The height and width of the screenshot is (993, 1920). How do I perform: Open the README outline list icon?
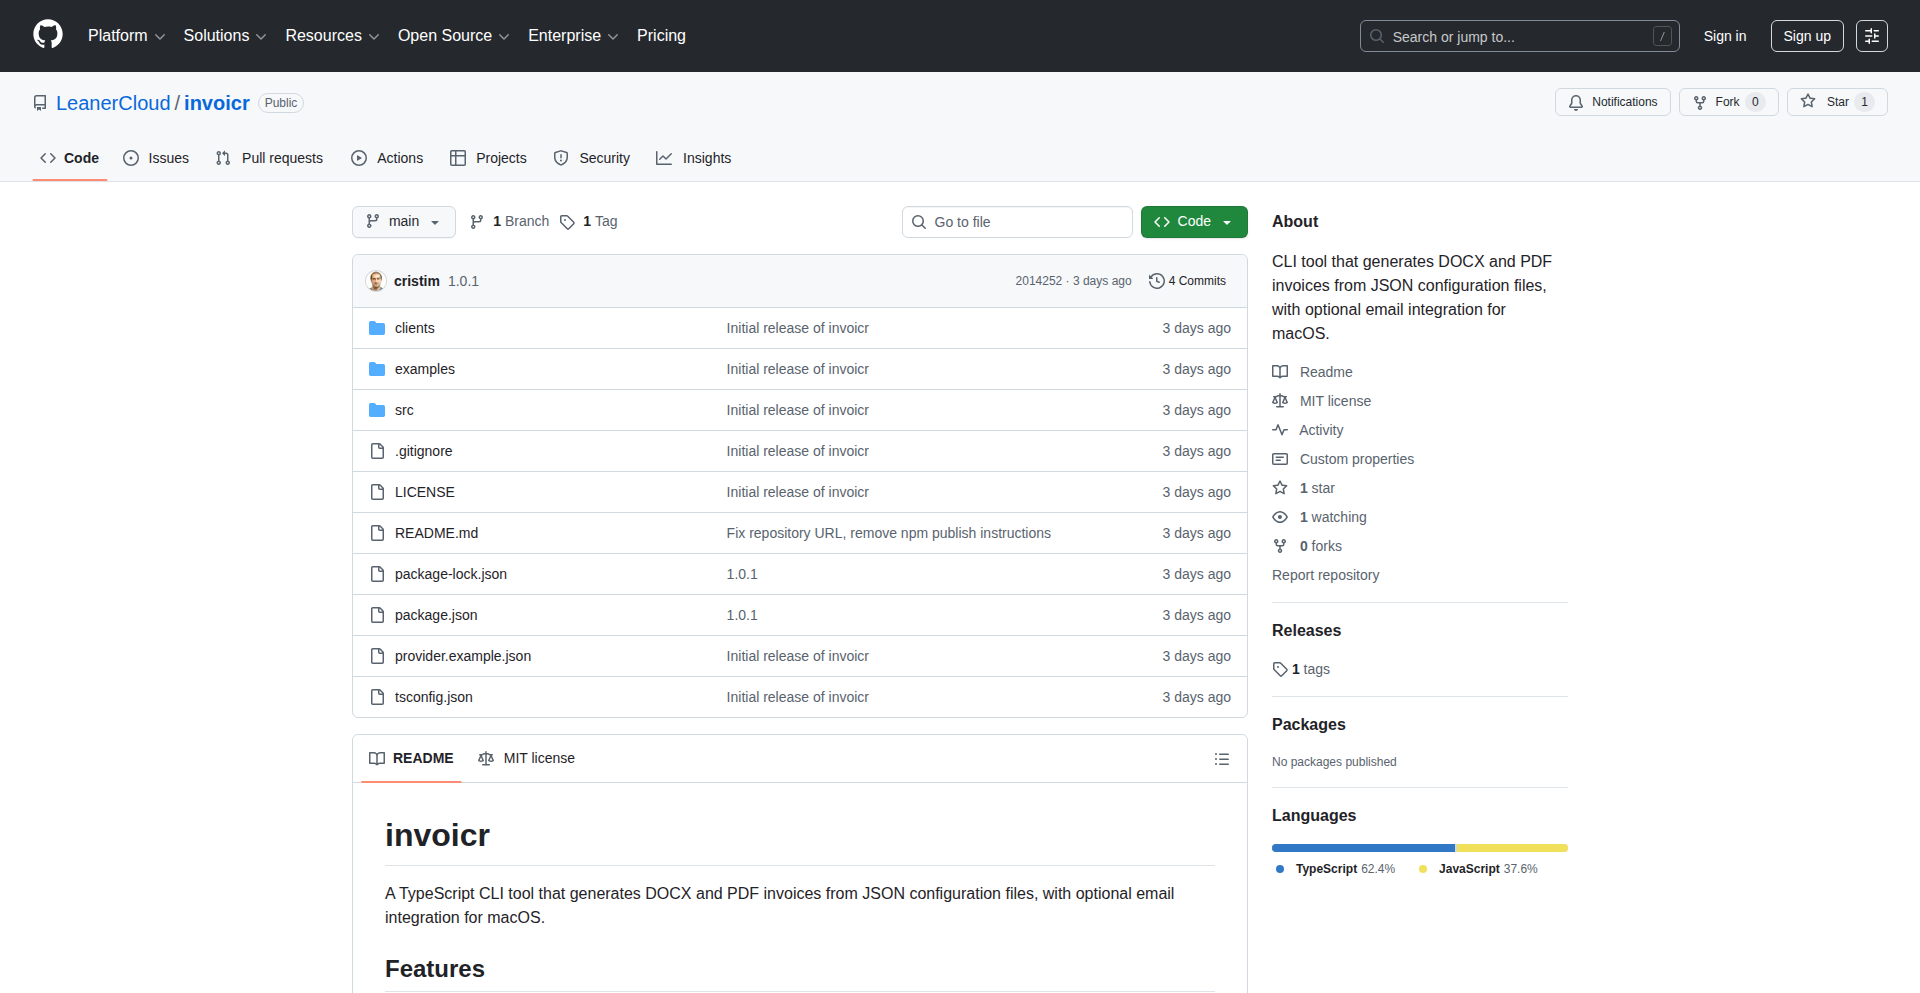[1222, 758]
